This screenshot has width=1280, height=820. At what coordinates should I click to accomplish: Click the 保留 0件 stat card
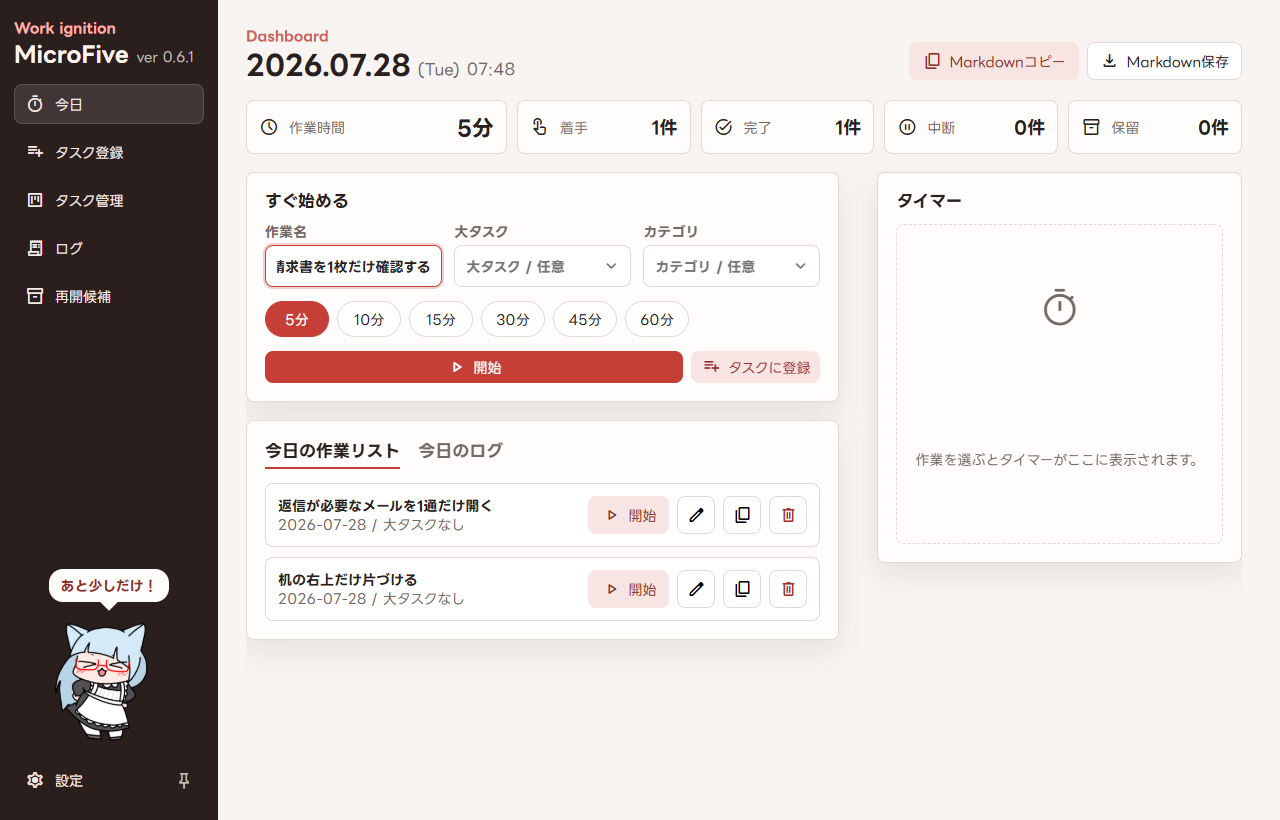coord(1155,127)
